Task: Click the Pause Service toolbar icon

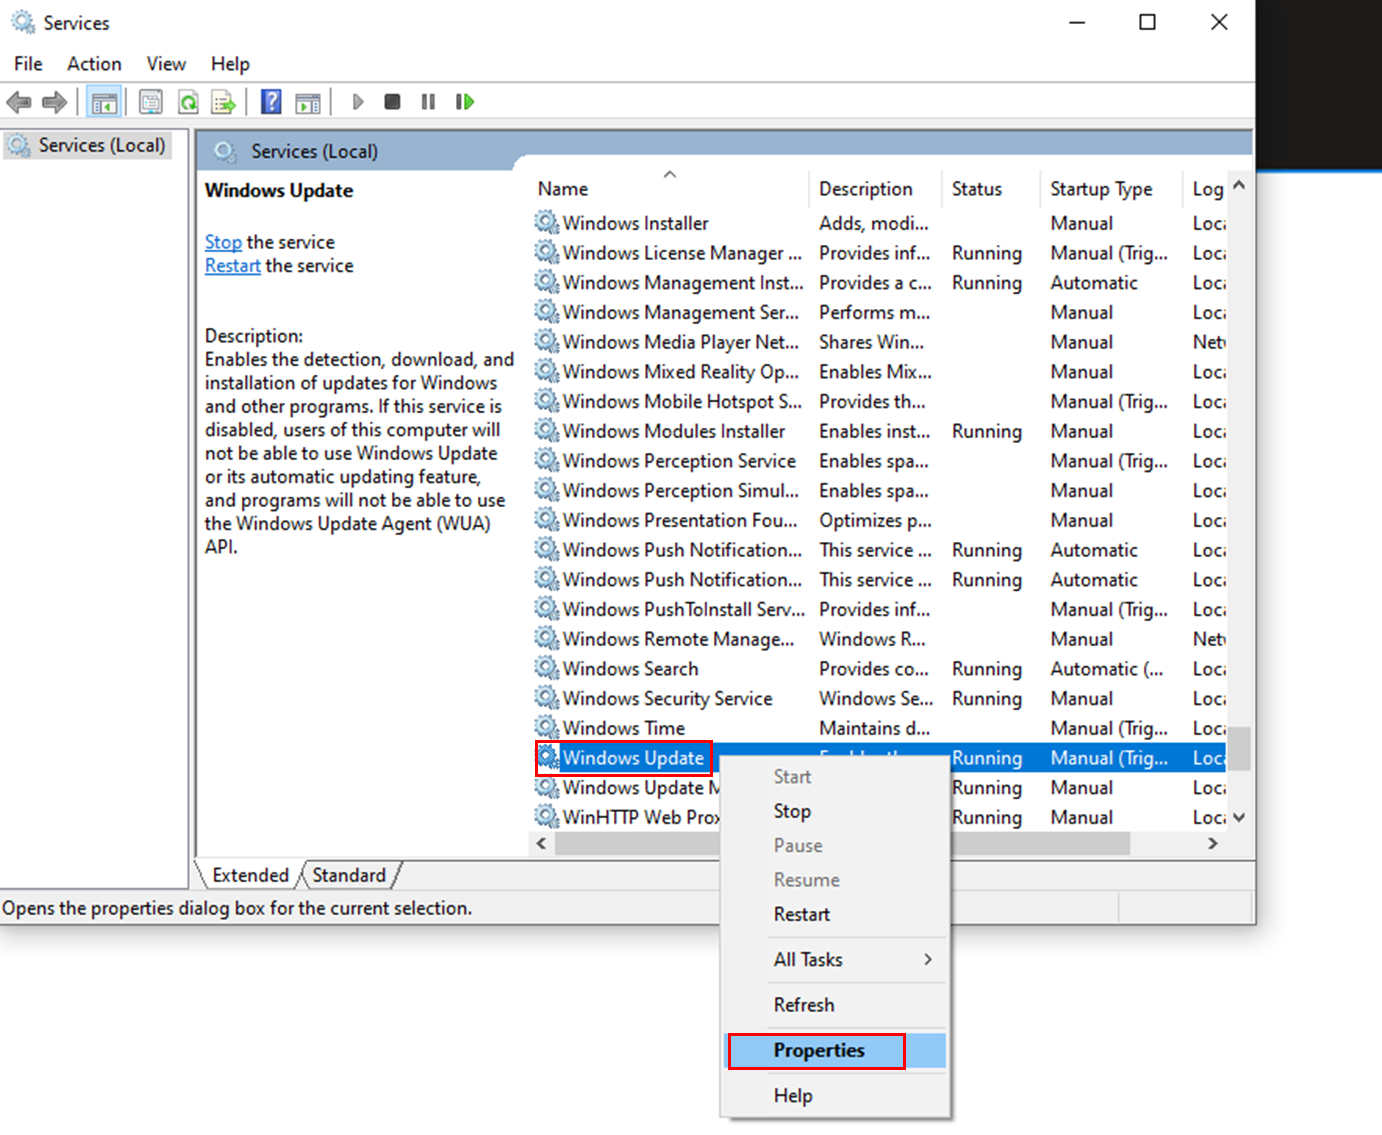Action: point(428,102)
